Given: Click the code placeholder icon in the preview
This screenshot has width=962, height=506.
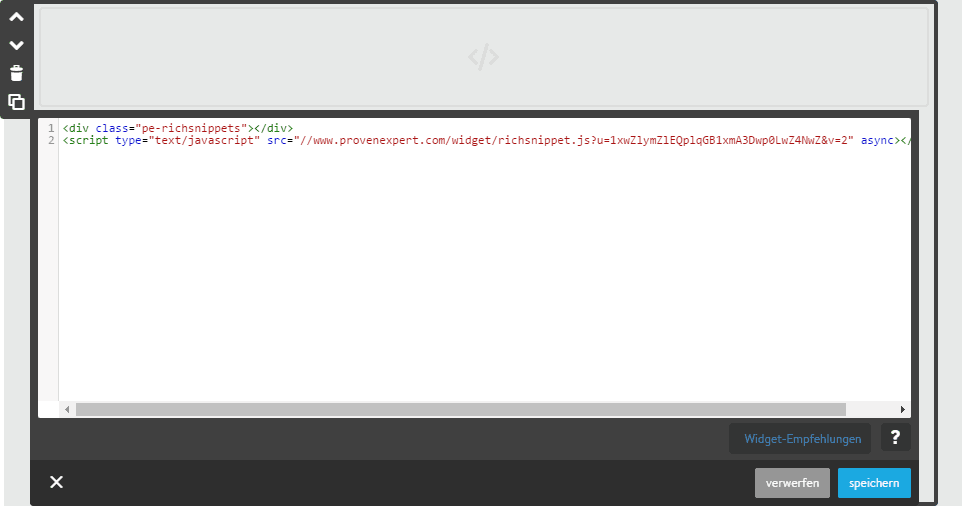Looking at the screenshot, I should [x=483, y=58].
